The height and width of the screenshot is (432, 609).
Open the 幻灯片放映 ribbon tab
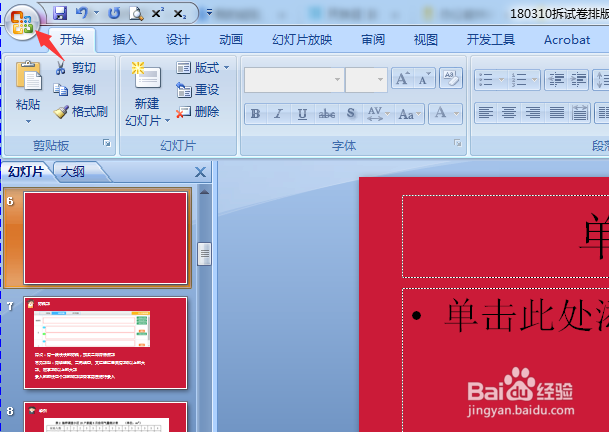coord(302,40)
